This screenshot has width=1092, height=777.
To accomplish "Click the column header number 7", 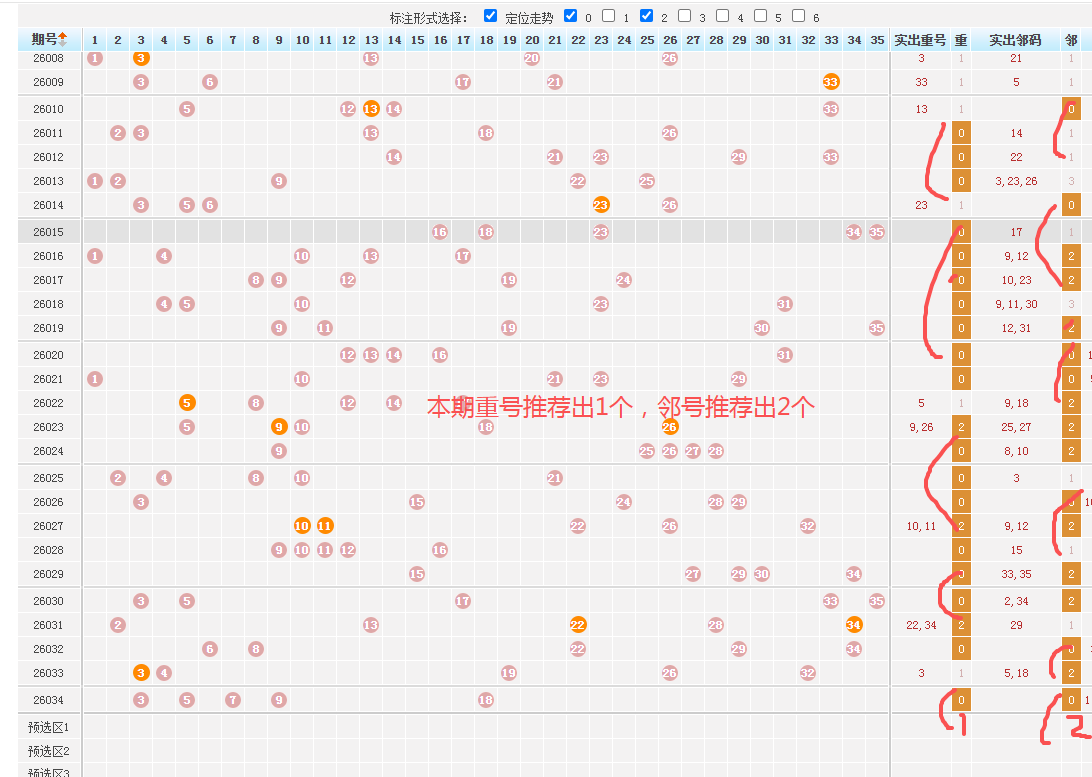I will 233,40.
